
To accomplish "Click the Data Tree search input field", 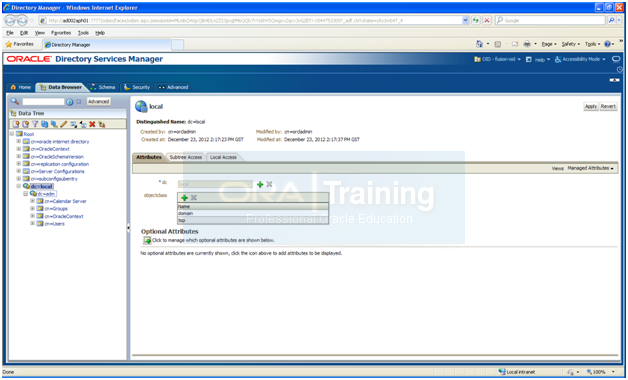I will (43, 102).
